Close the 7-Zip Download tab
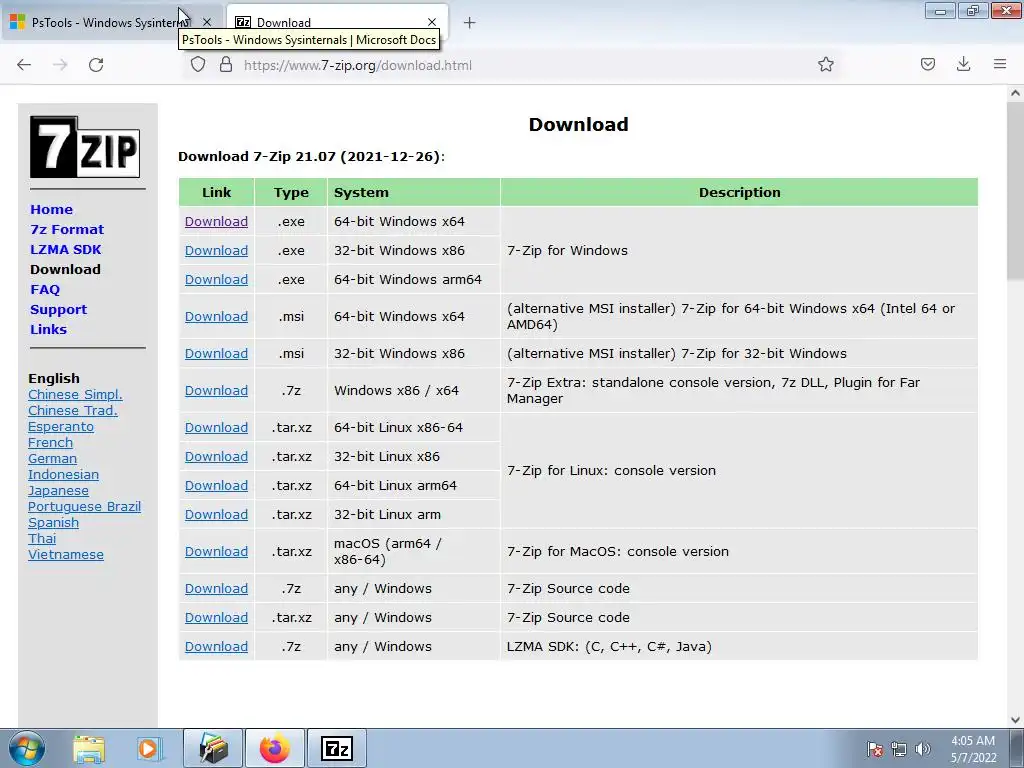Image resolution: width=1024 pixels, height=768 pixels. (x=432, y=22)
